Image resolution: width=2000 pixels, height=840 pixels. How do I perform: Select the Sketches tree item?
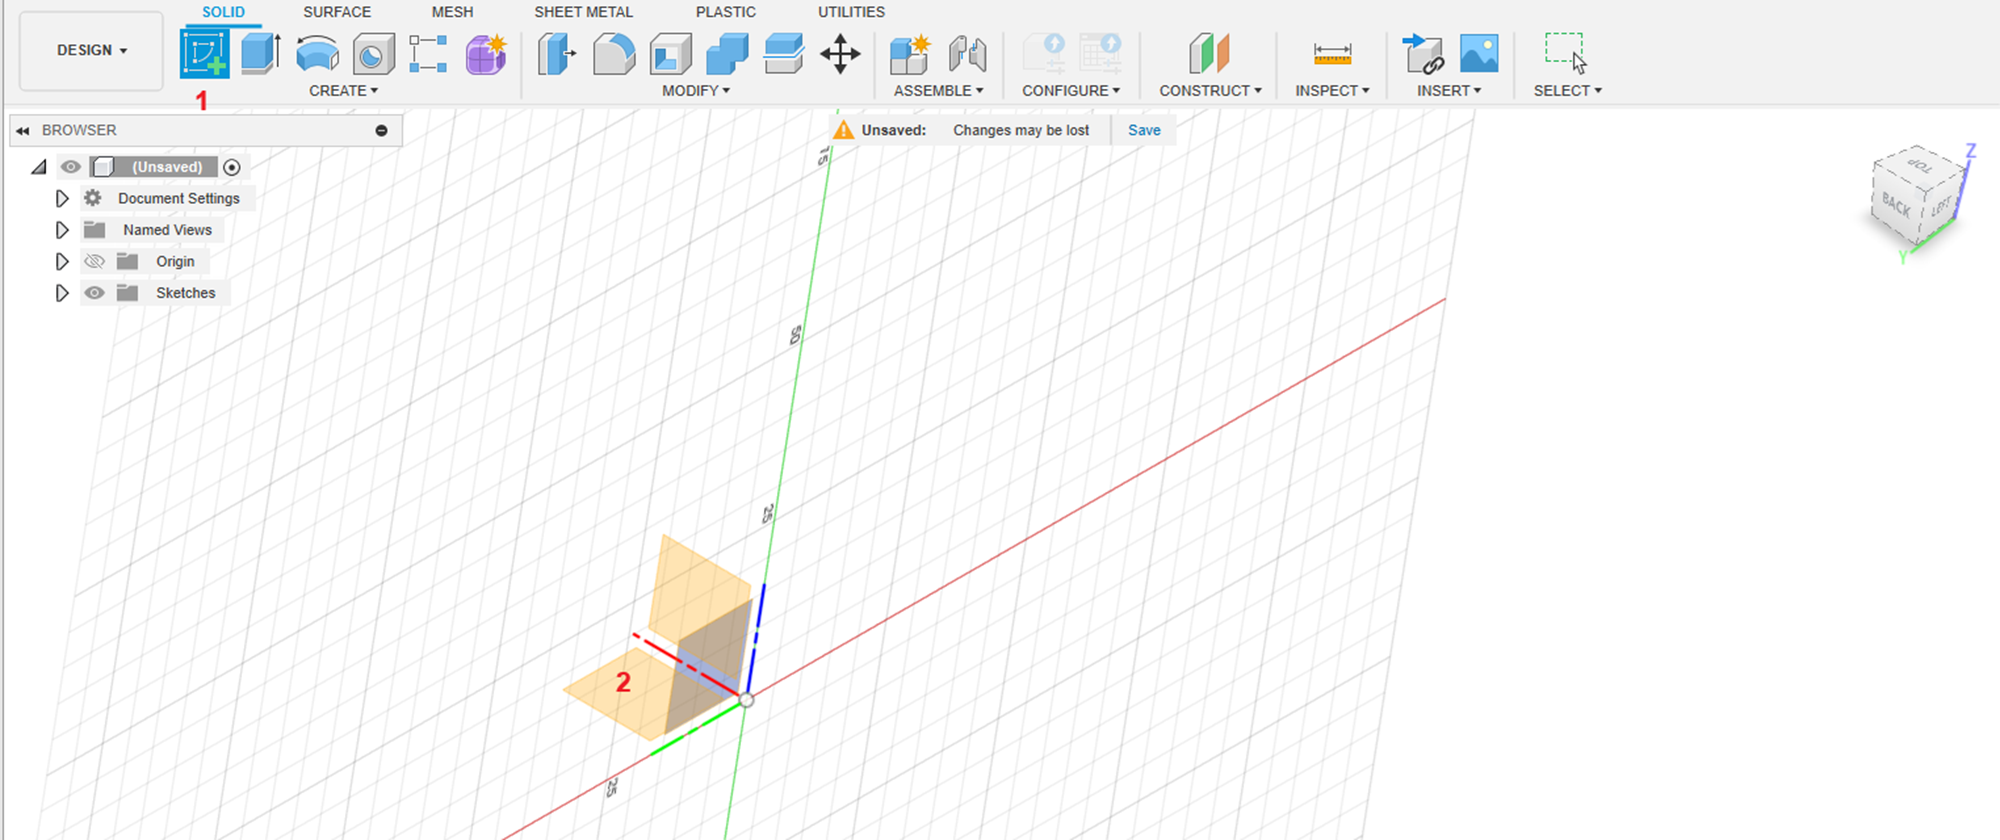[185, 293]
